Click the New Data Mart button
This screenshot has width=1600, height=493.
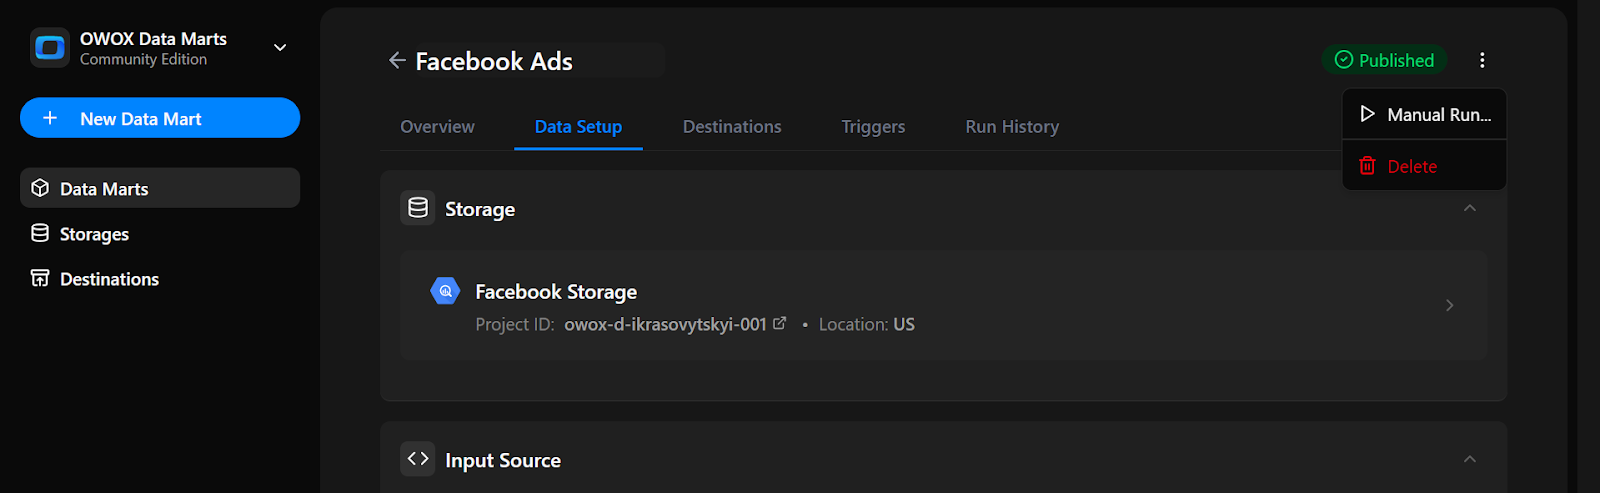point(160,118)
